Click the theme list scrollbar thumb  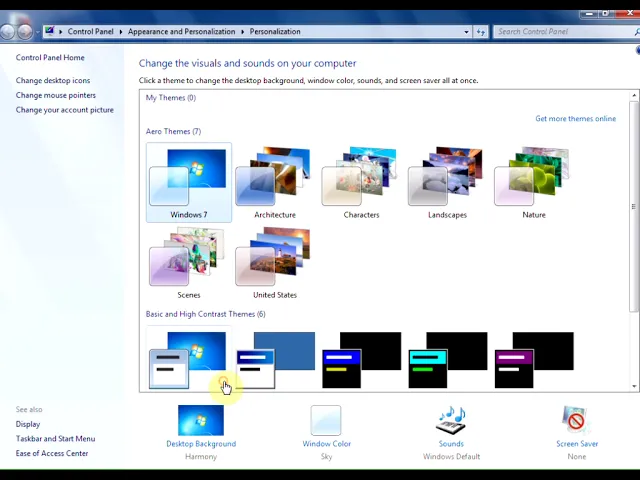(634, 207)
